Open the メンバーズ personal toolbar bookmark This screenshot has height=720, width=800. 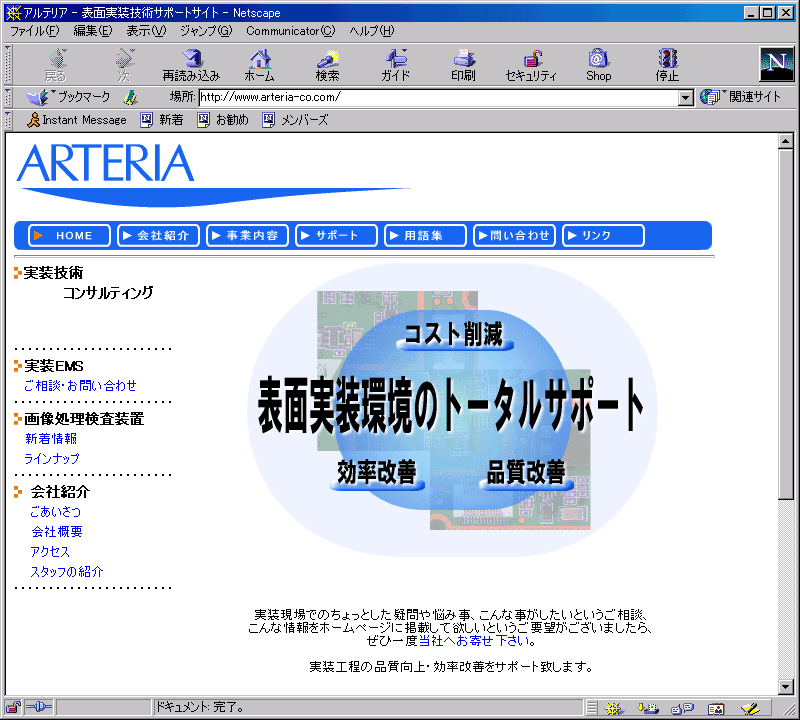pyautogui.click(x=295, y=120)
